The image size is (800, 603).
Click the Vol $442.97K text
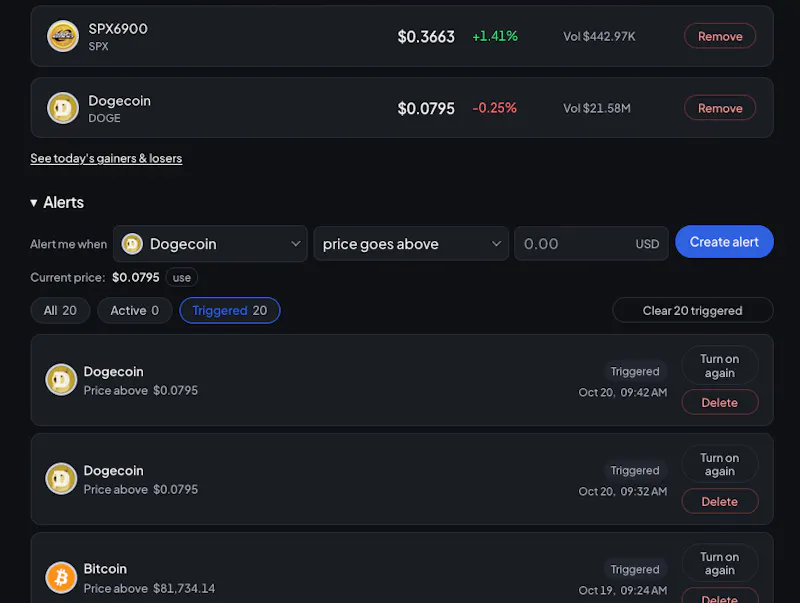click(x=599, y=36)
